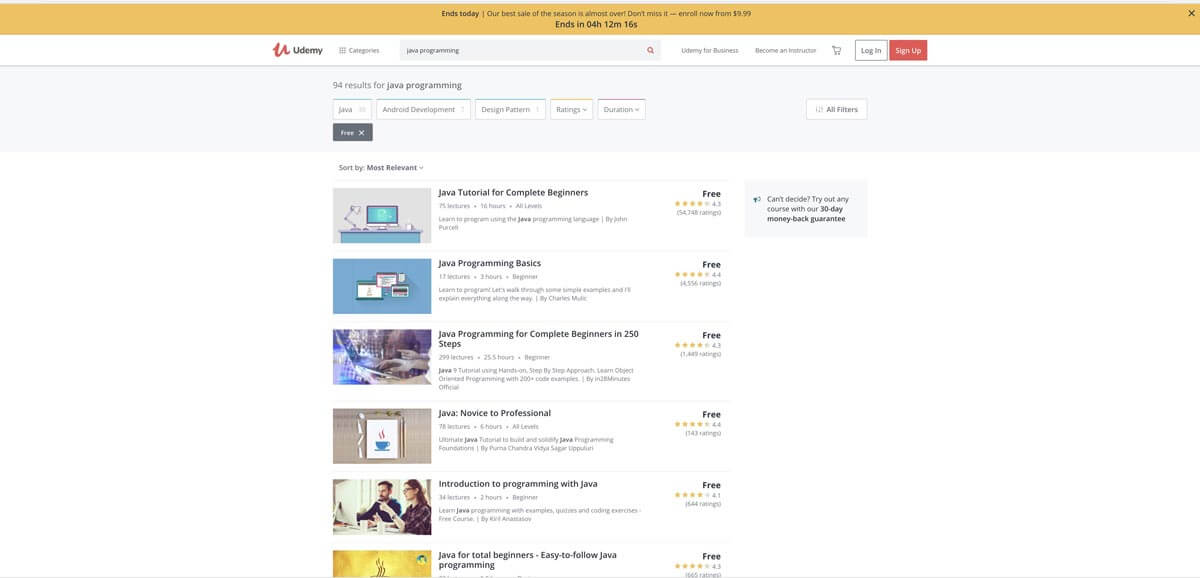Dismiss the sale banner with X

coord(1191,14)
